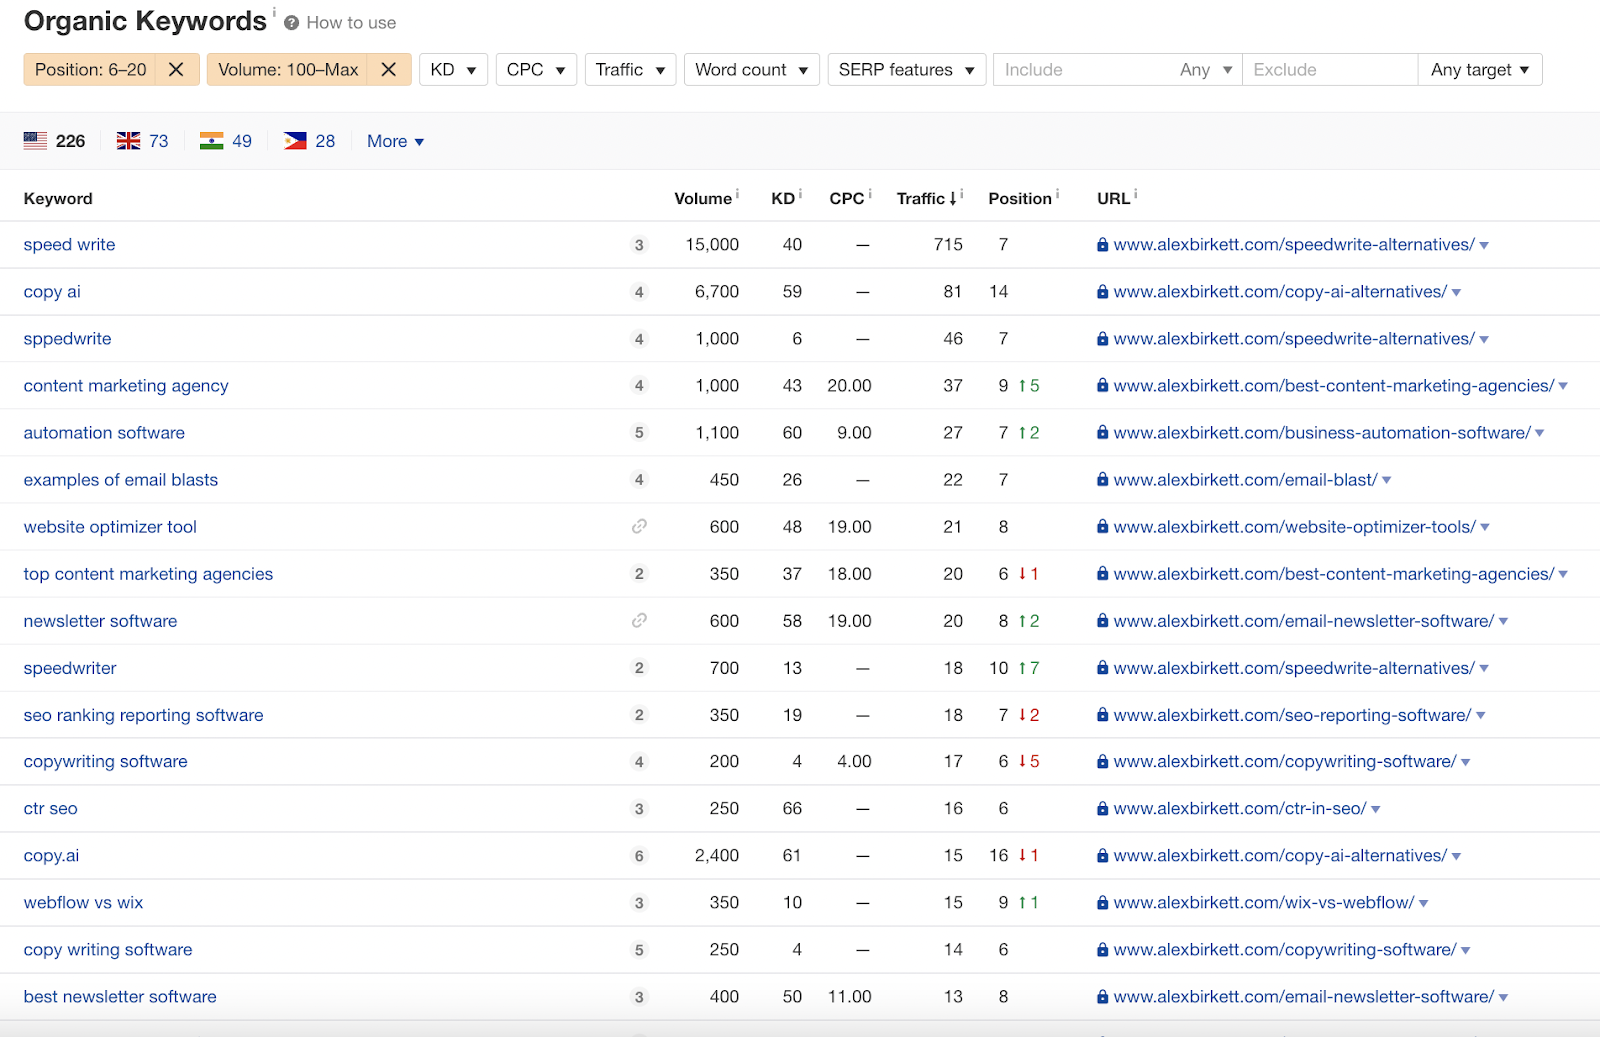1600x1037 pixels.
Task: Open the seo-reporting-software URL link
Action: click(x=1292, y=715)
